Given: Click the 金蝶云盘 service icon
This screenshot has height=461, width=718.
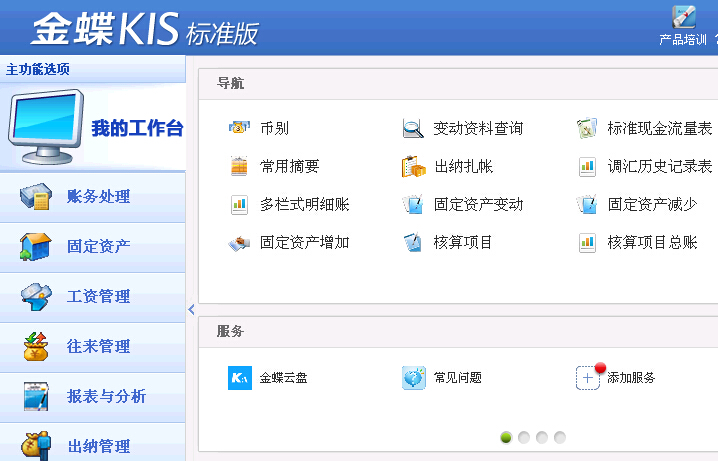Looking at the screenshot, I should 240,378.
